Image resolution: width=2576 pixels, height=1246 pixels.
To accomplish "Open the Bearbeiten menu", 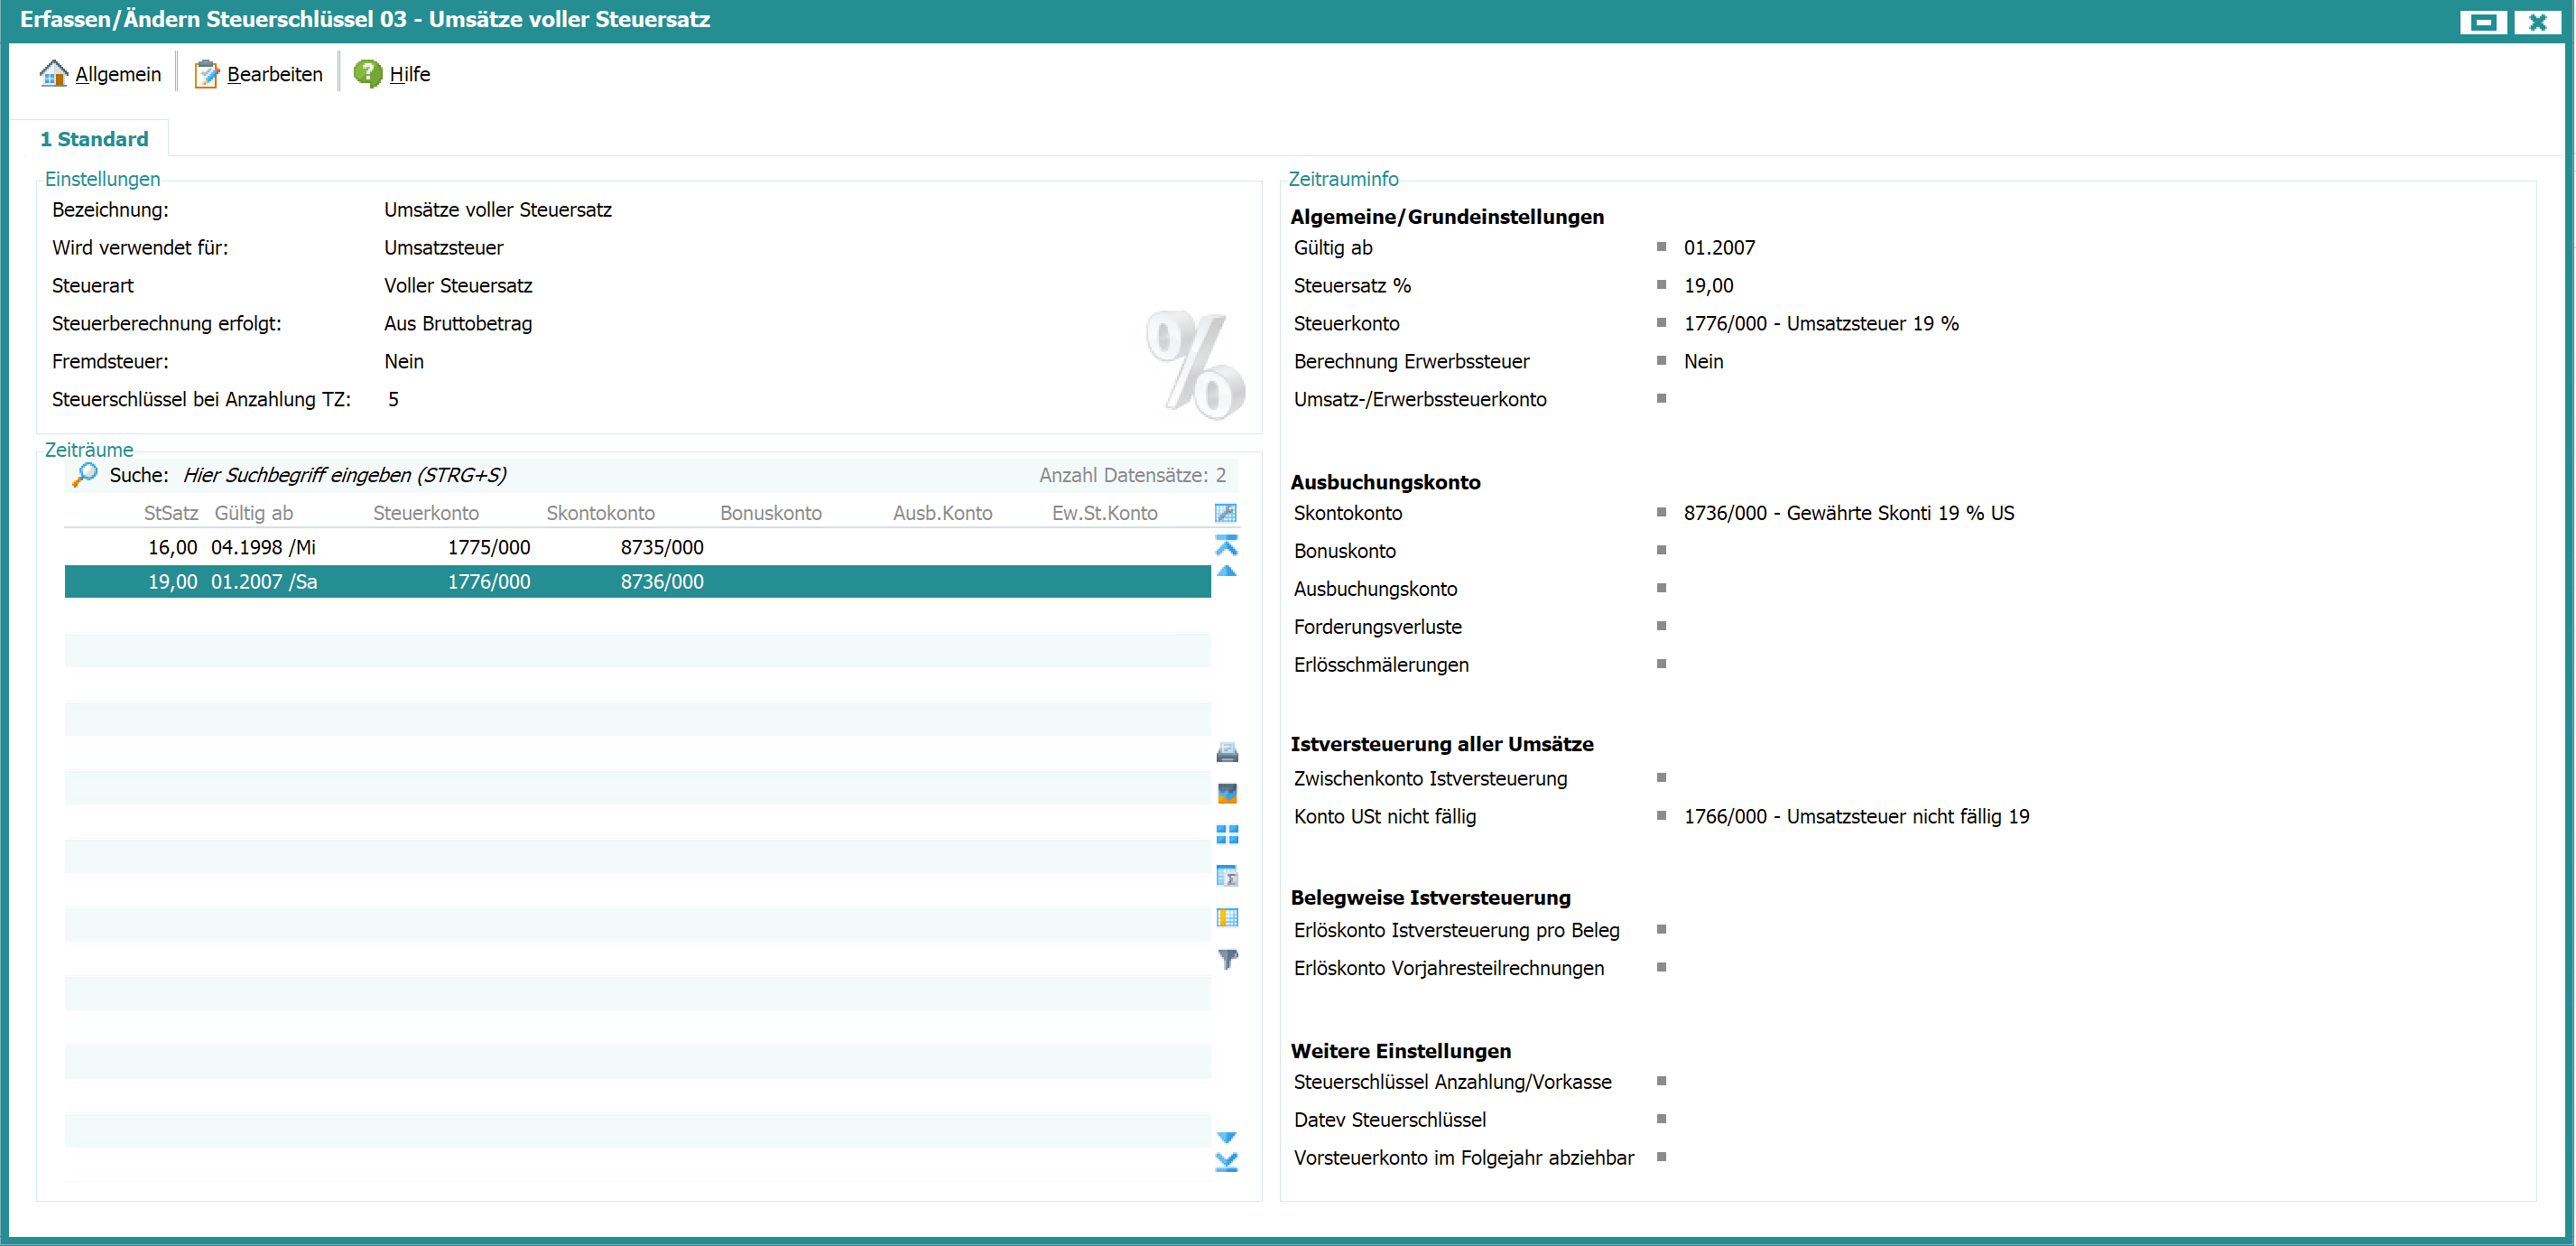I will click(x=258, y=74).
